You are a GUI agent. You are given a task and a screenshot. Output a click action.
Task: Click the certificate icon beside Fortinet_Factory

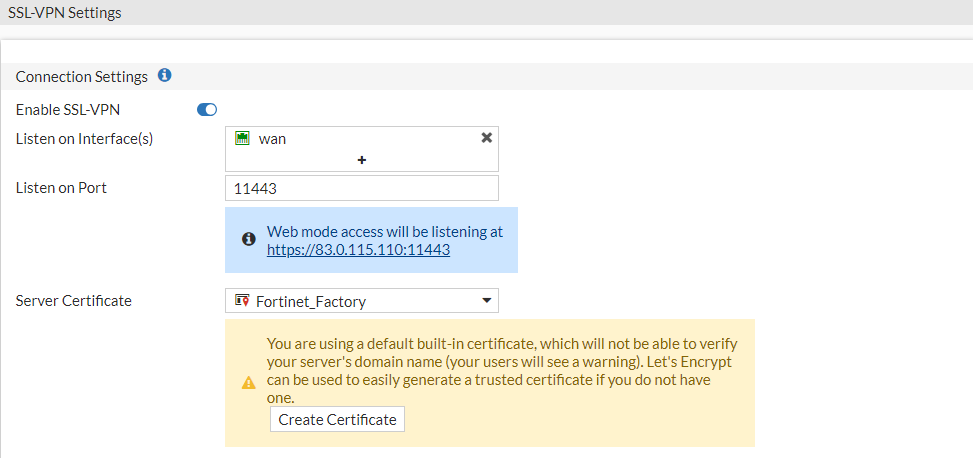tap(241, 300)
